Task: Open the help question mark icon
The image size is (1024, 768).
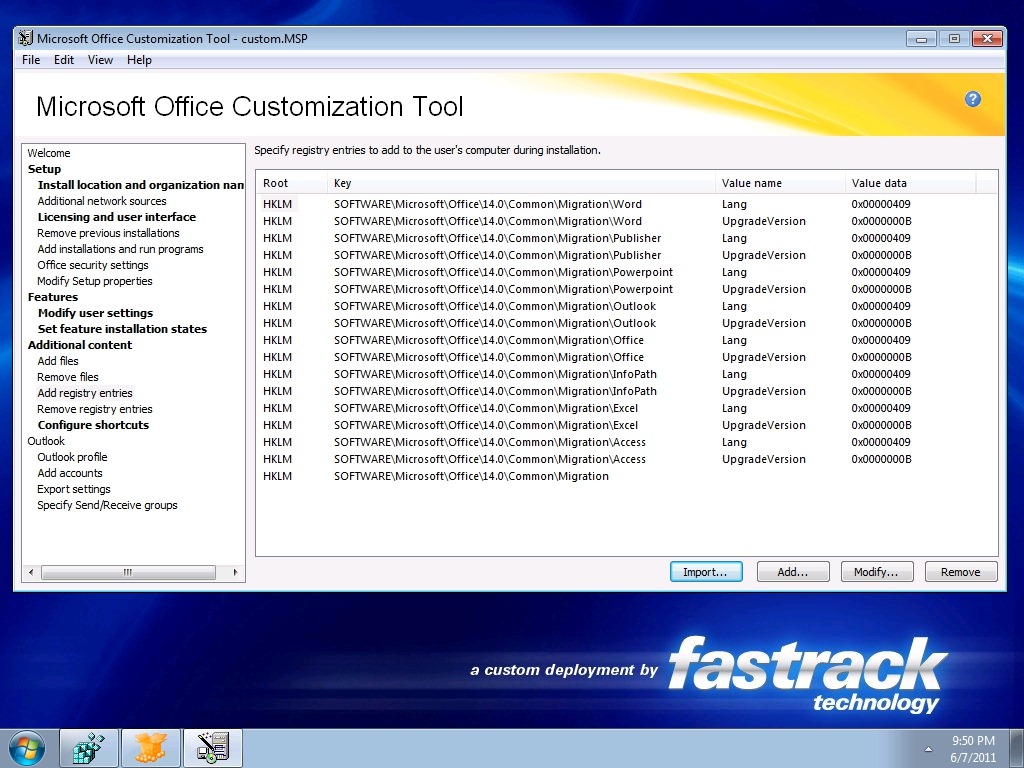Action: click(972, 99)
